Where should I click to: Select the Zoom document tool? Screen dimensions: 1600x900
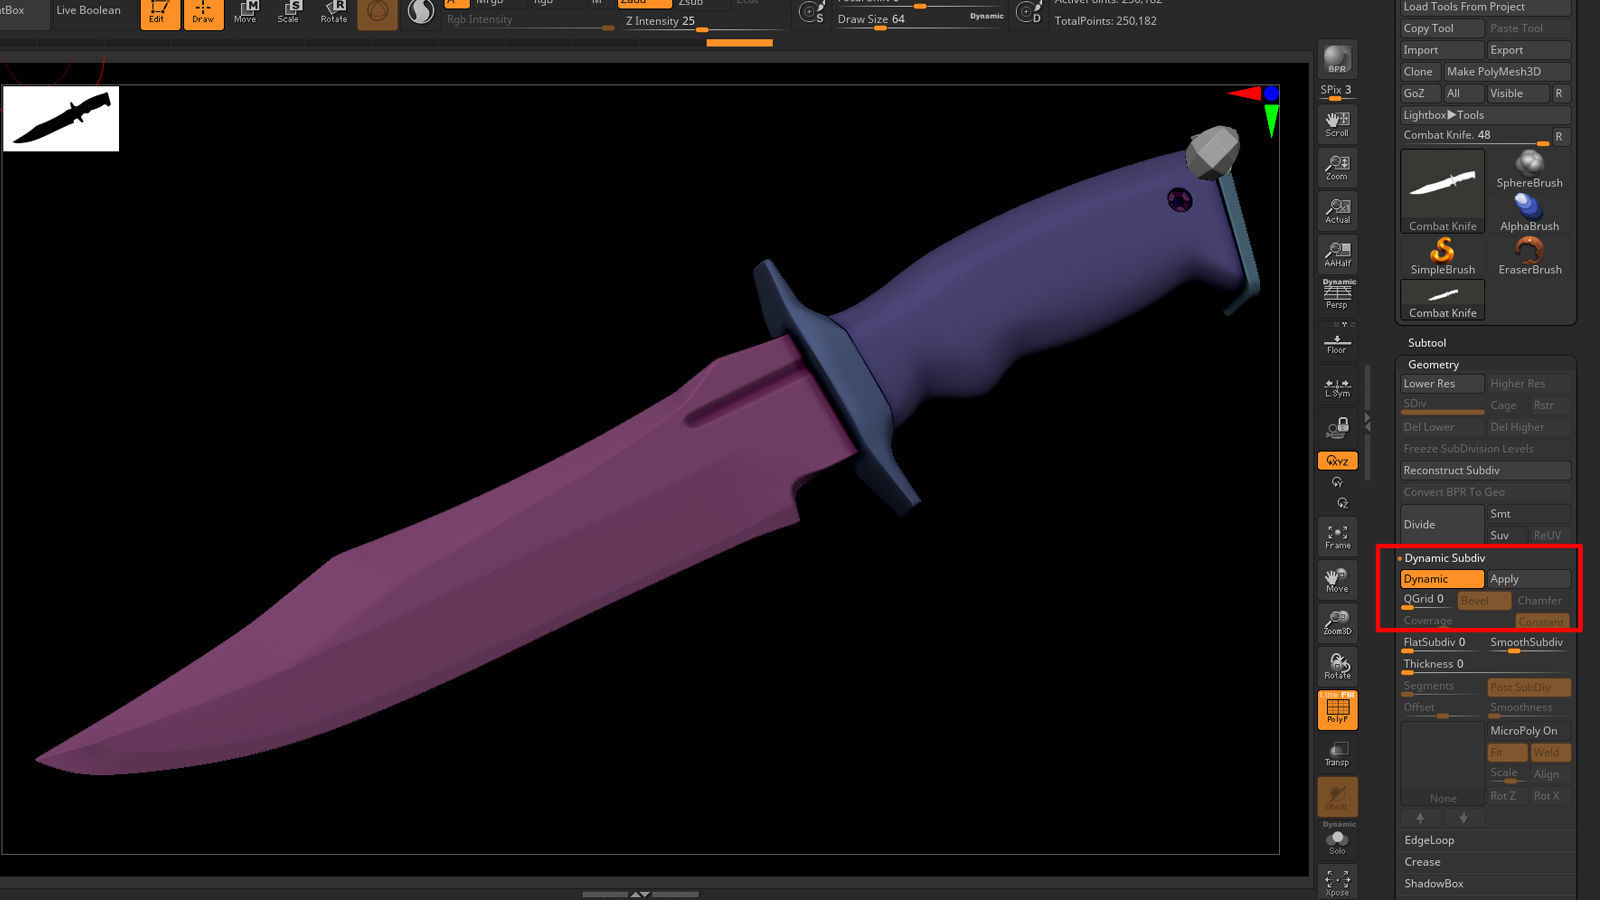coord(1337,167)
